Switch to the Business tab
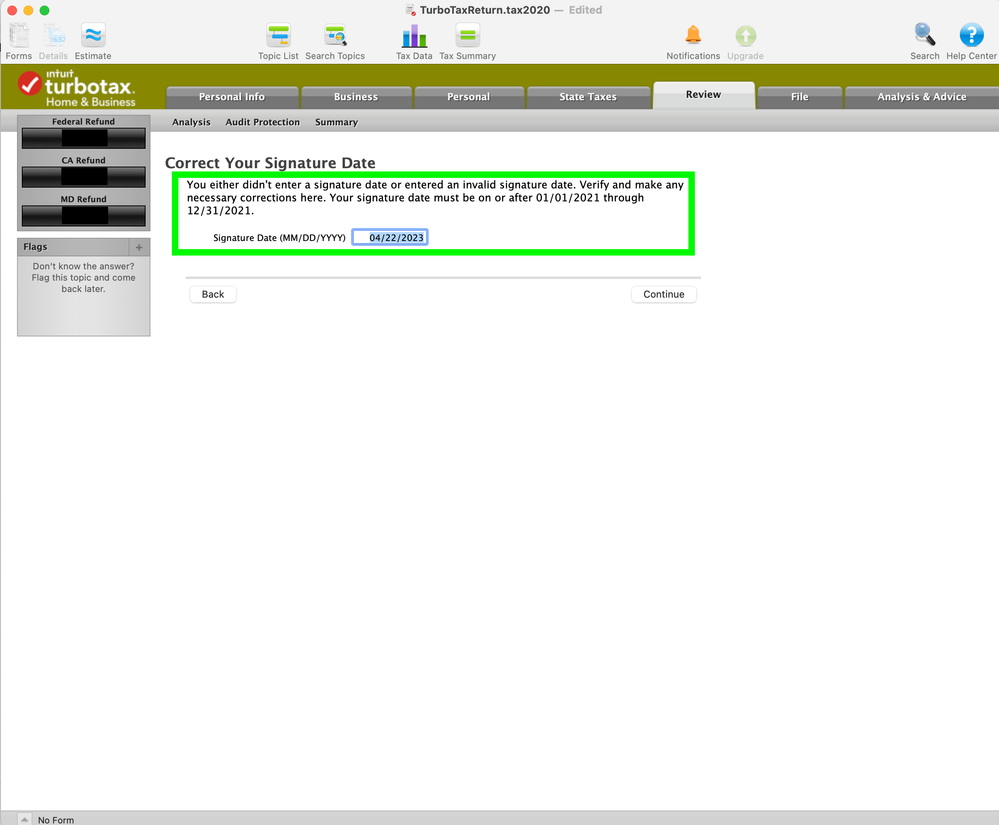 [356, 97]
